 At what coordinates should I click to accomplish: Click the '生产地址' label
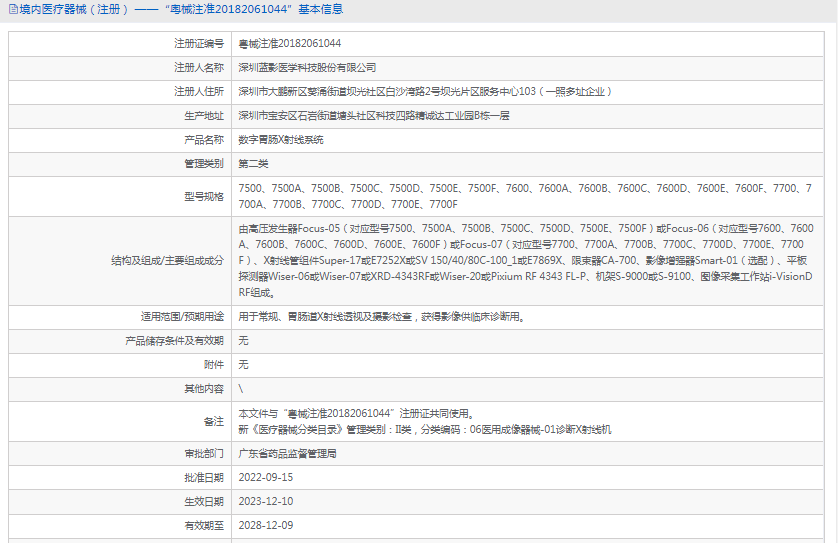204,116
